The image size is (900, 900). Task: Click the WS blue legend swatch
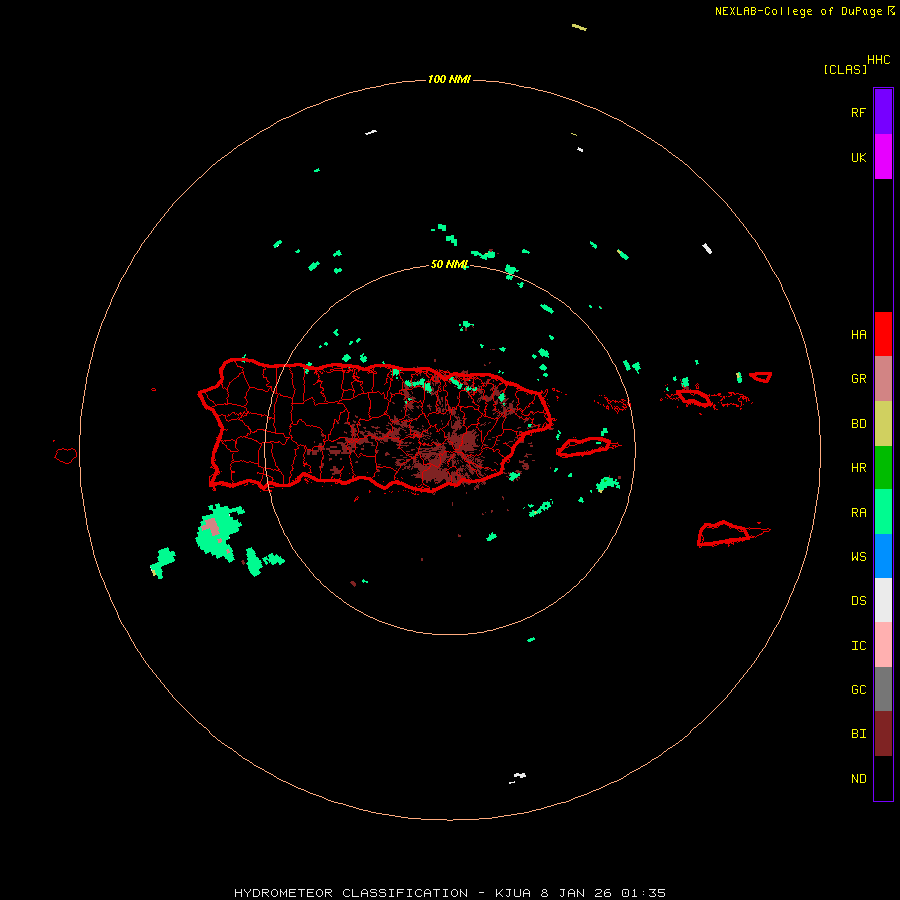tap(883, 556)
